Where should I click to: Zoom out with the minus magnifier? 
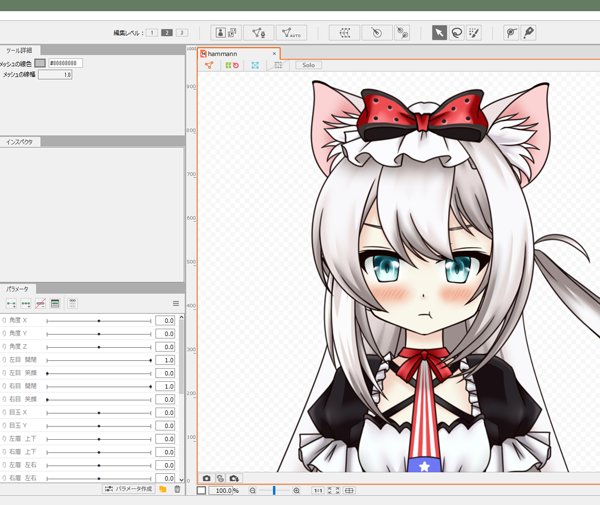[x=253, y=490]
